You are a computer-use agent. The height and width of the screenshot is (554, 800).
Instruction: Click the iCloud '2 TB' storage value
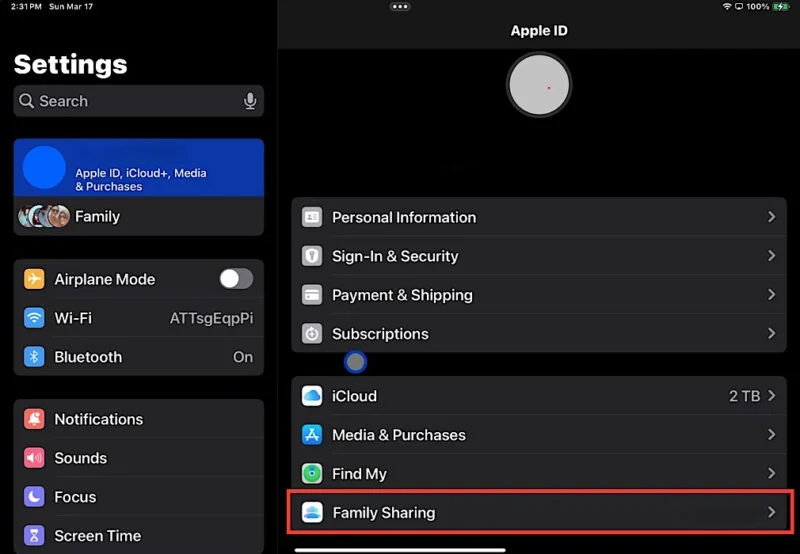point(744,396)
